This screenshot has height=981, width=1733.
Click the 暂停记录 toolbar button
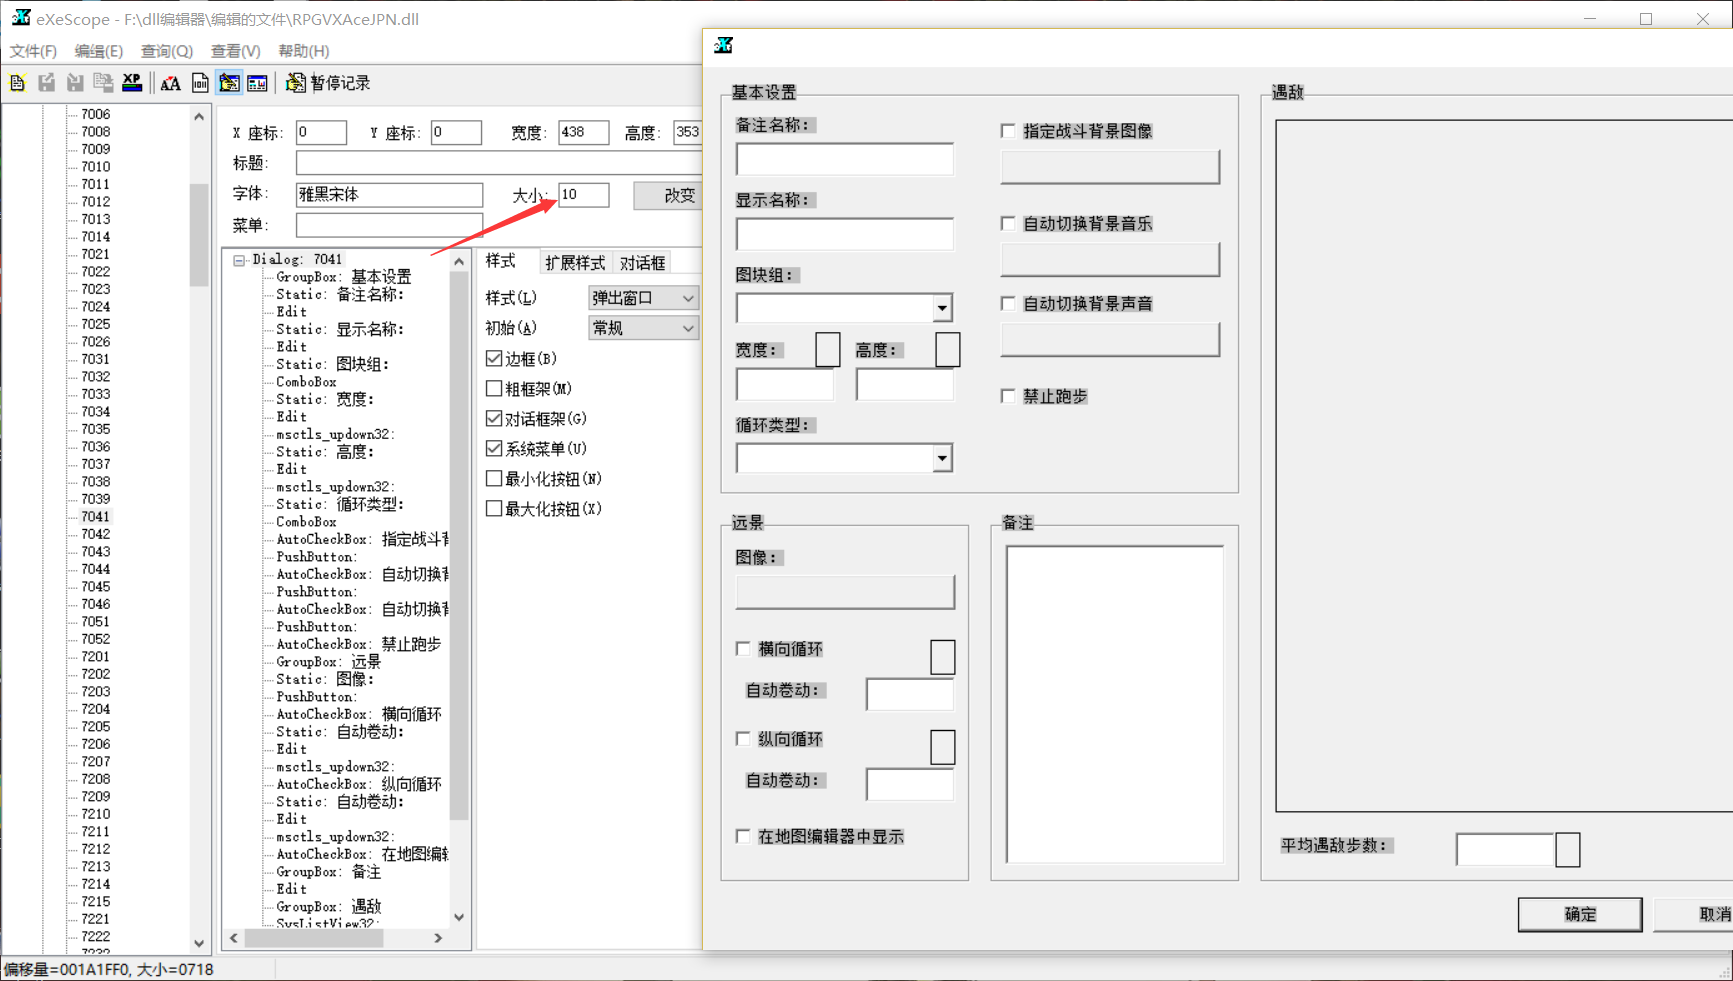click(x=328, y=83)
